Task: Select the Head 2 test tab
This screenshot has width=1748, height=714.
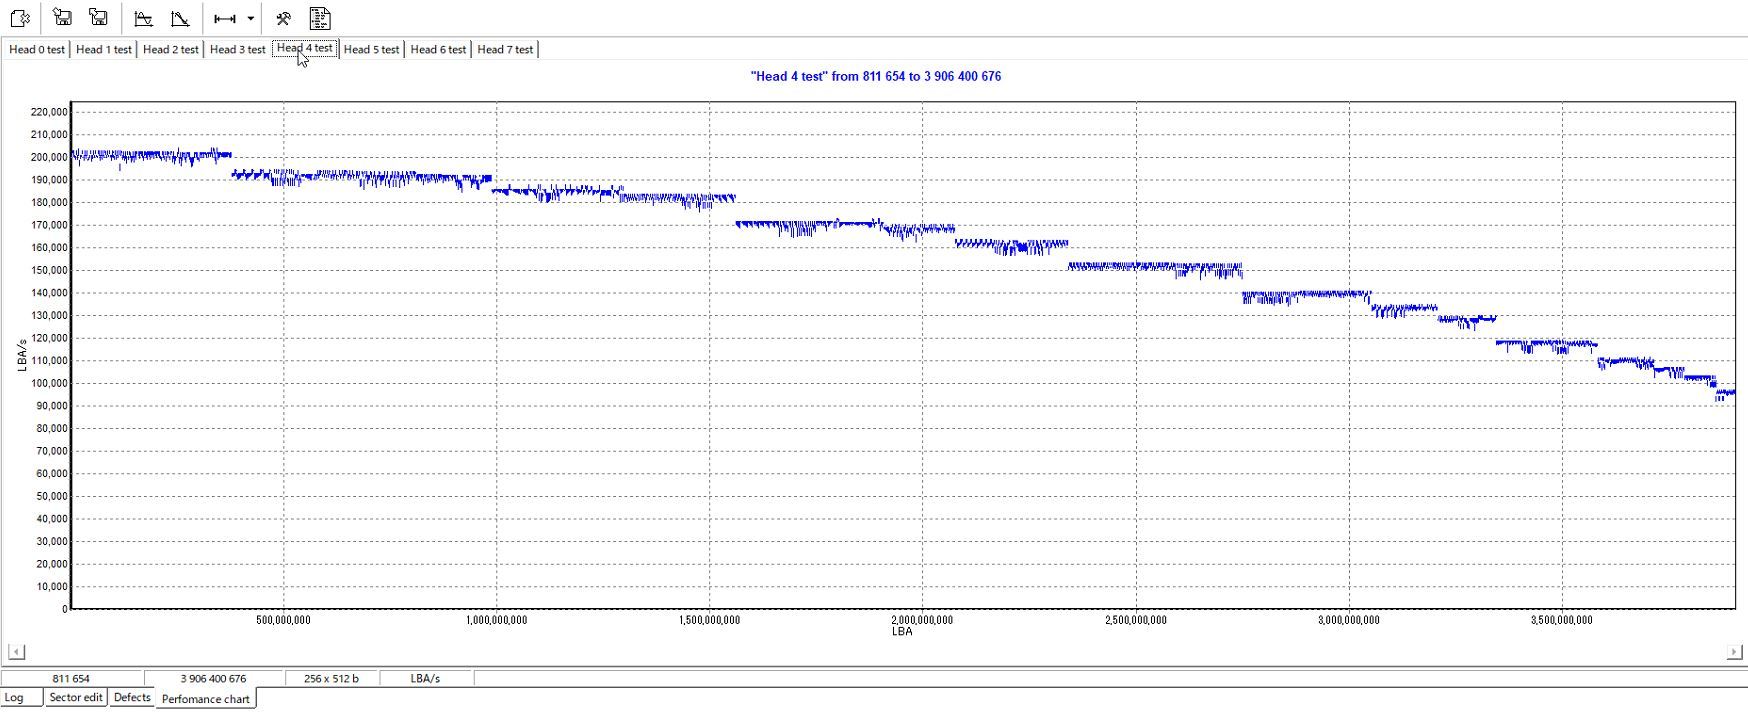Action: coord(171,49)
